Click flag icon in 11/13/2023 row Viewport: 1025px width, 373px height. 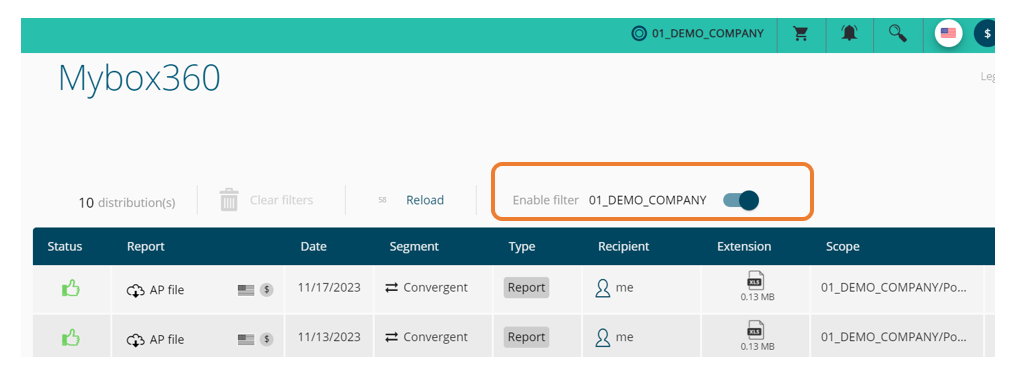coord(246,340)
